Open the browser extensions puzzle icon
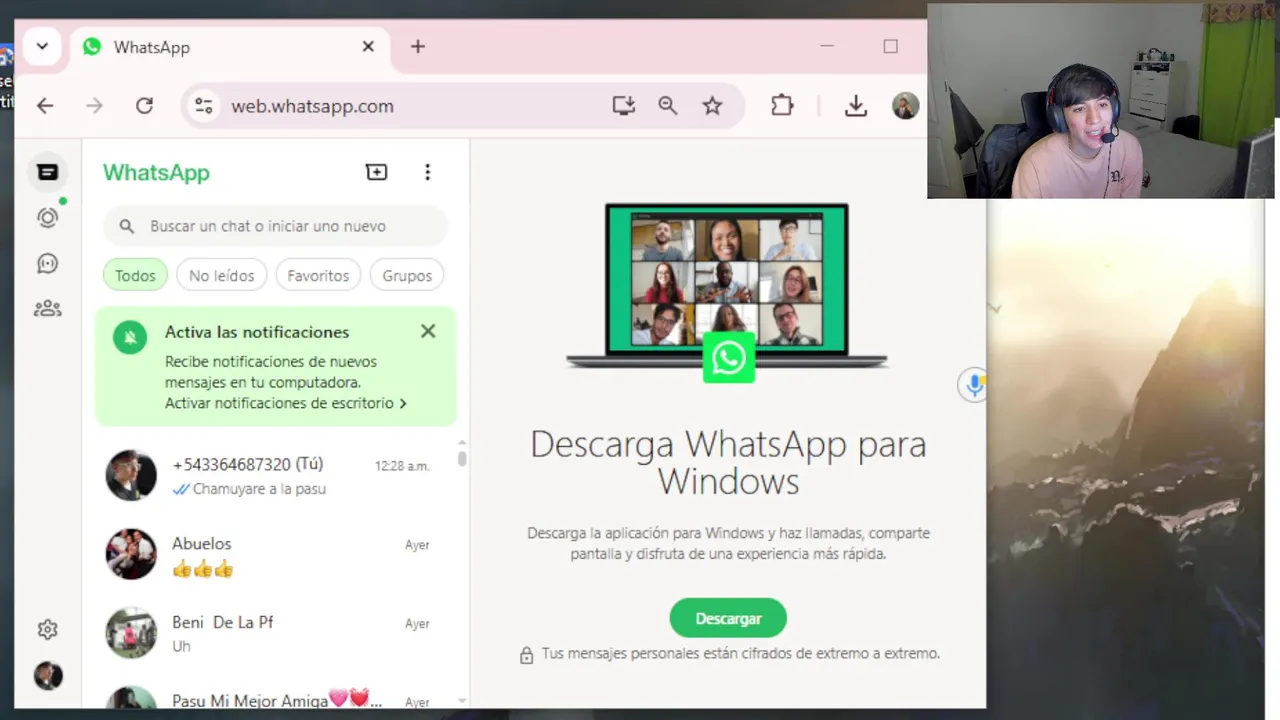 (x=782, y=105)
